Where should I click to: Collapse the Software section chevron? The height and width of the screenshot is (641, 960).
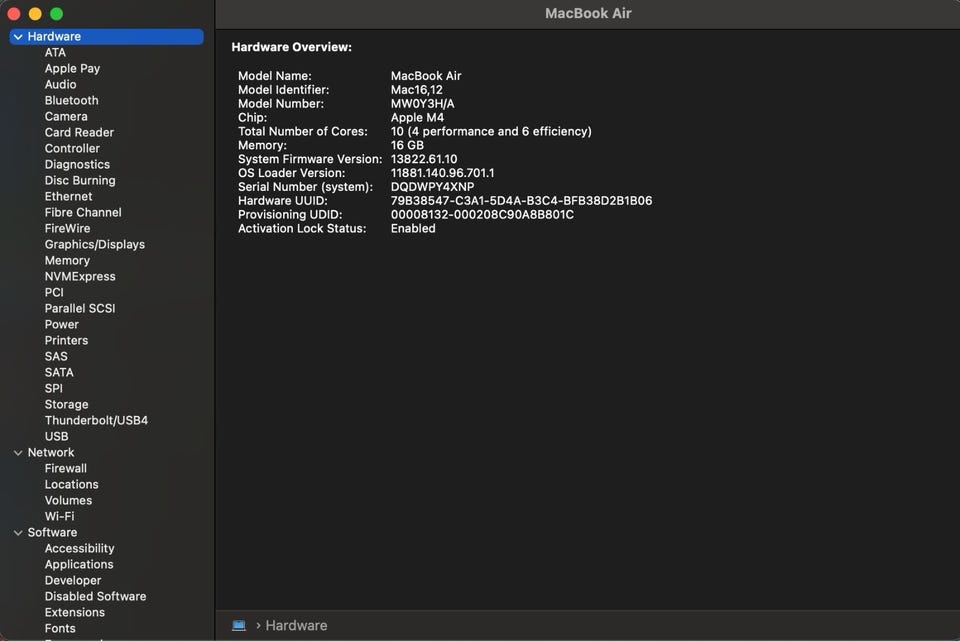[18, 533]
